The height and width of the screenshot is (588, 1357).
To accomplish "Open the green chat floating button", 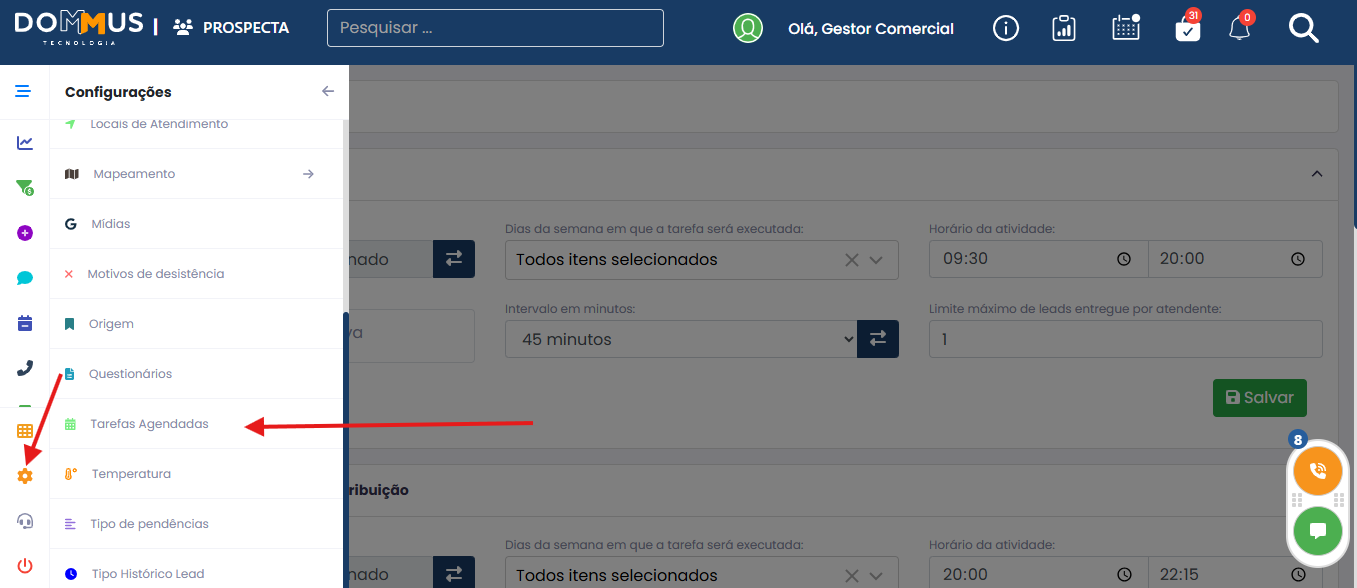I will 1317,530.
